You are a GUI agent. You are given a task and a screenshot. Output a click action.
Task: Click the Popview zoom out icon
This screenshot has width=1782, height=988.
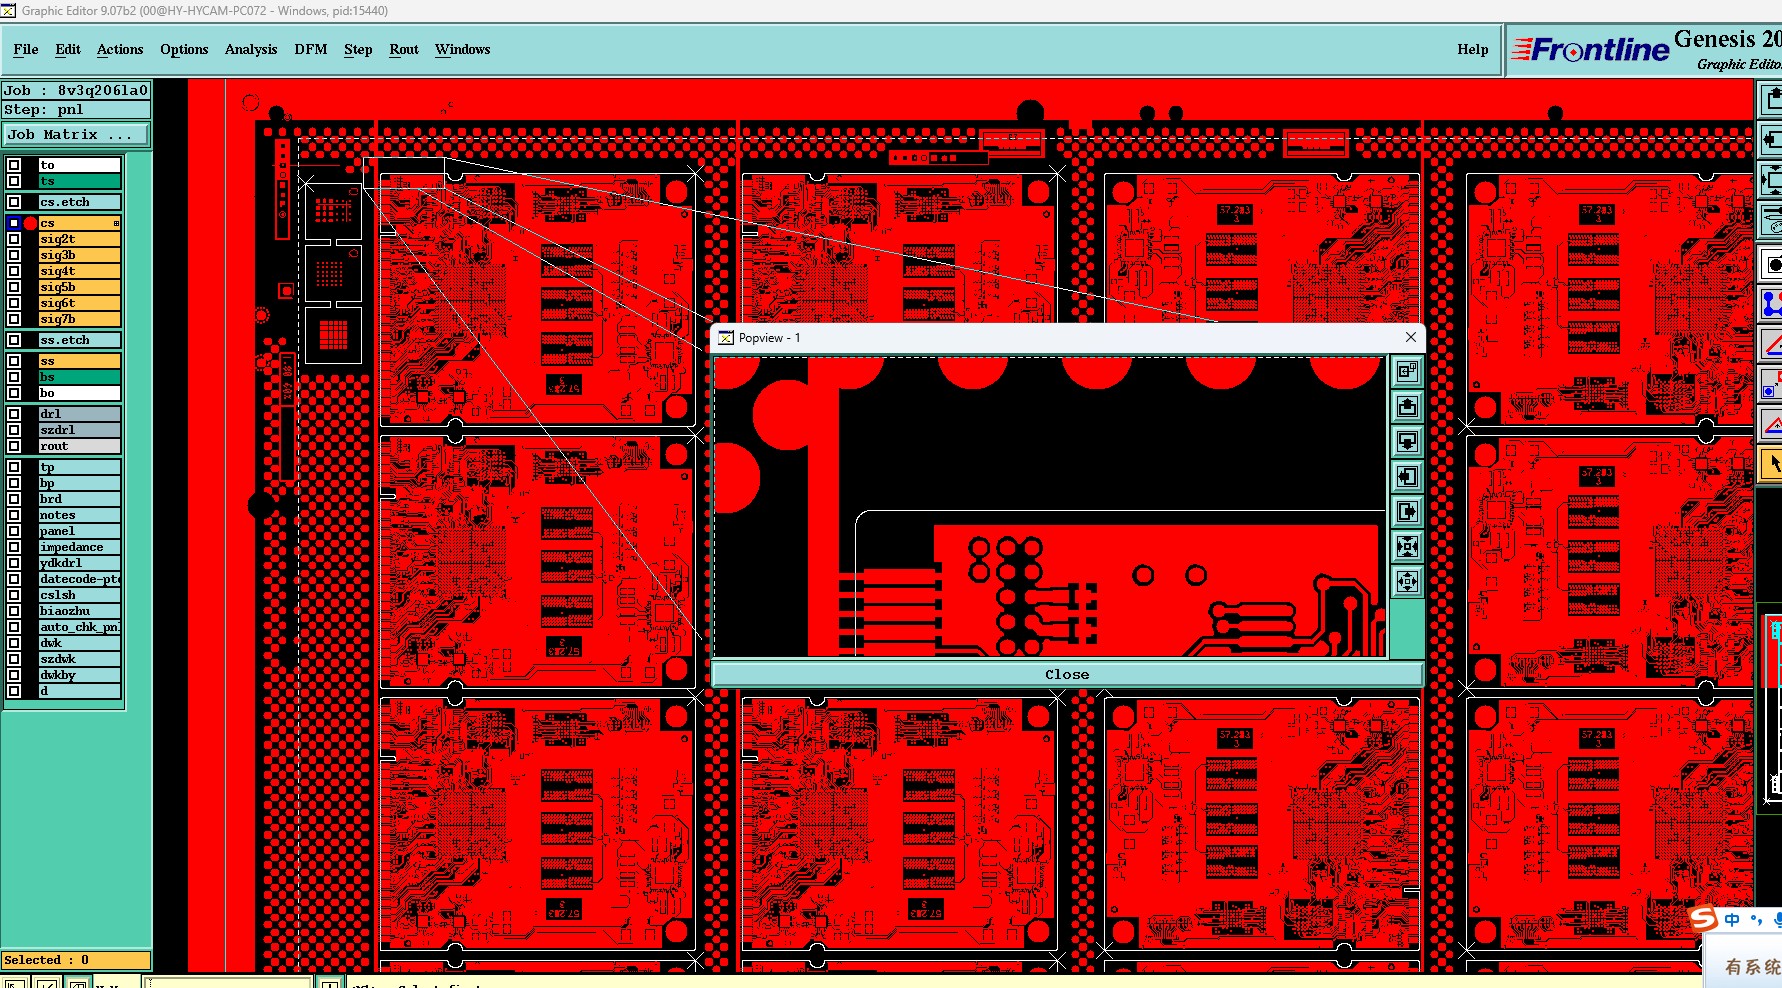[1407, 582]
